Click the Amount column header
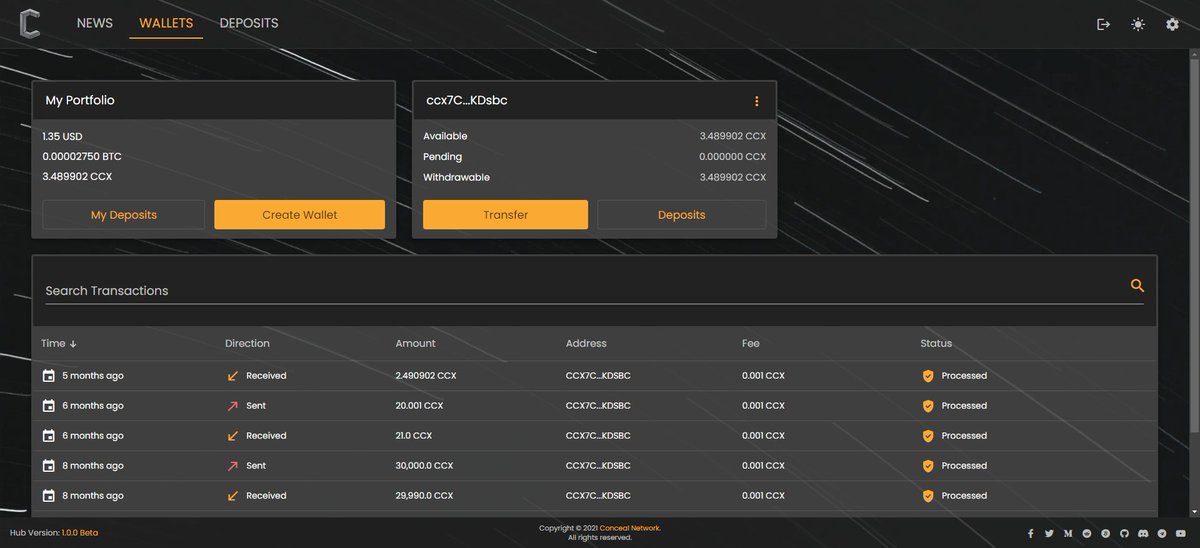Image resolution: width=1200 pixels, height=548 pixels. [x=415, y=344]
